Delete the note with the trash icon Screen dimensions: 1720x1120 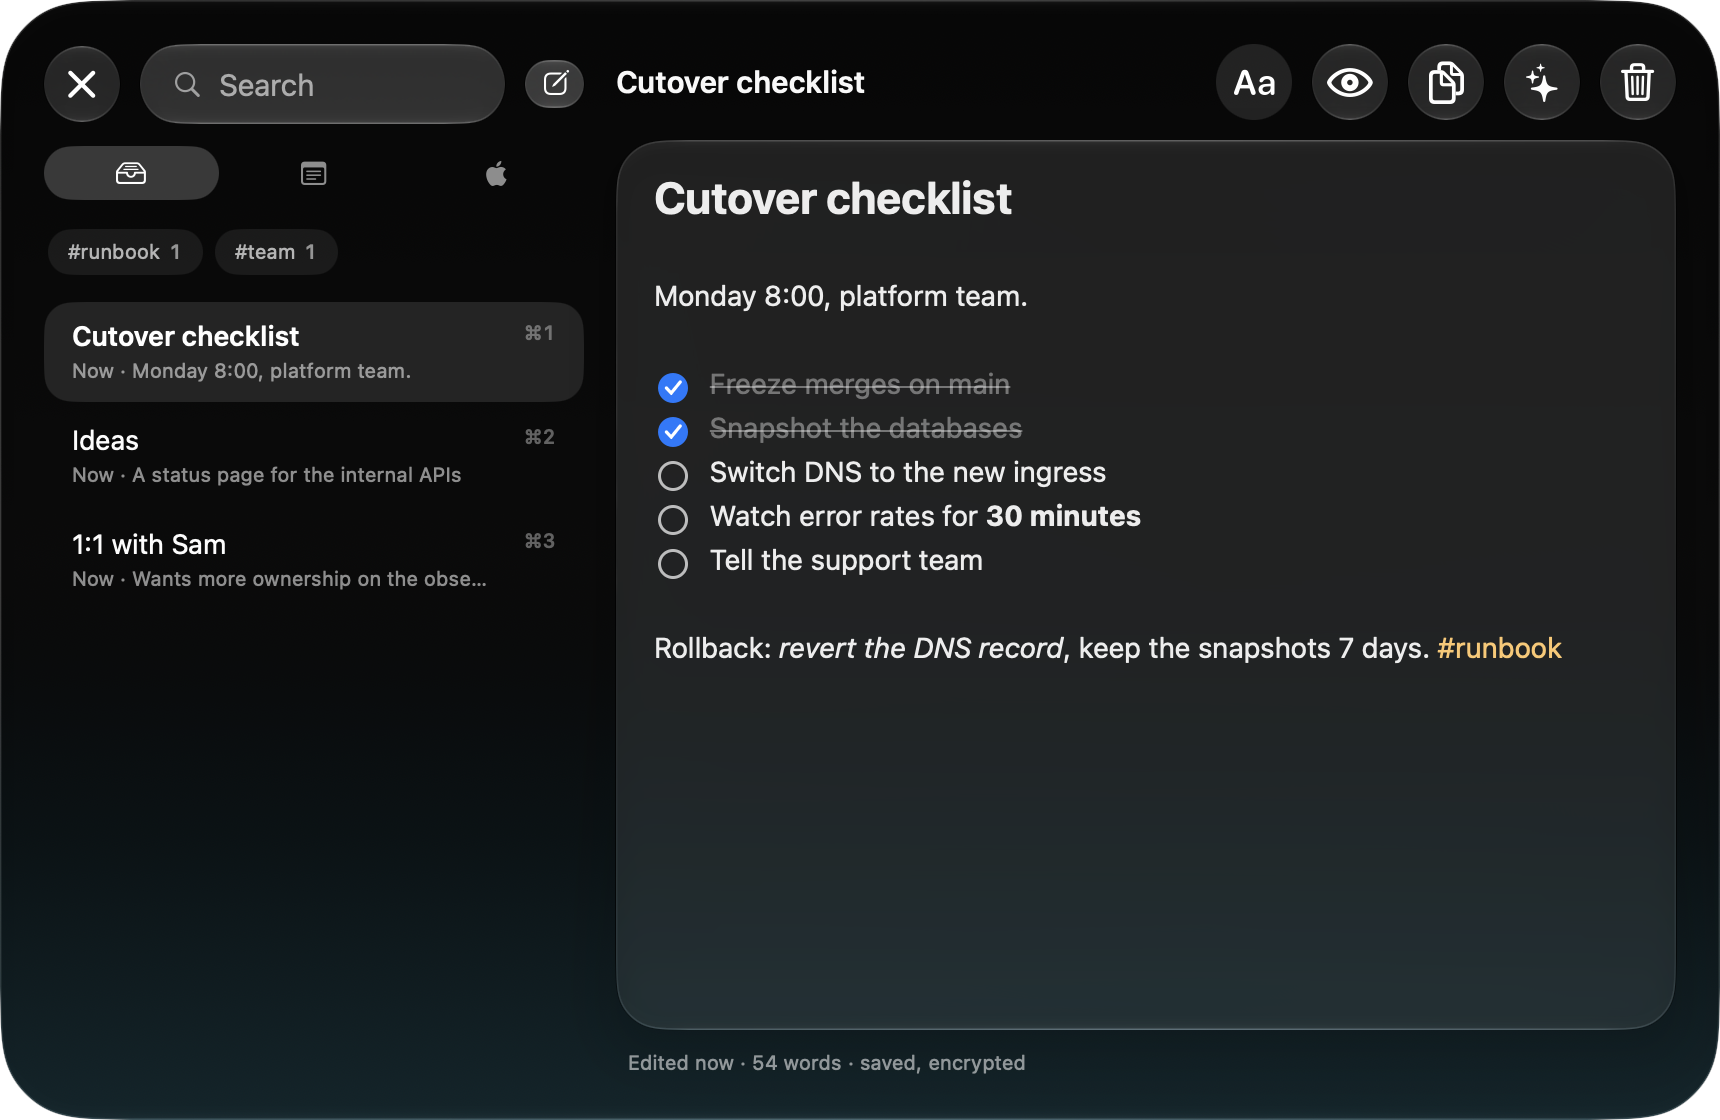(x=1638, y=83)
